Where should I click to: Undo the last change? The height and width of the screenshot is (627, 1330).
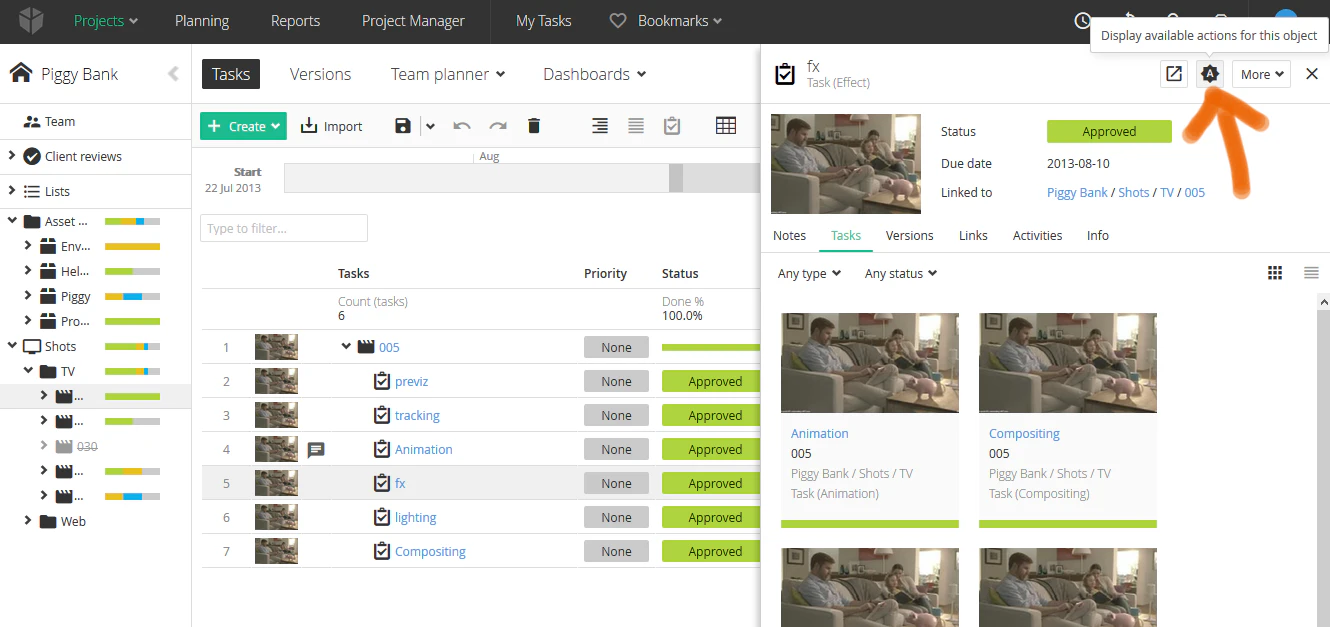pos(462,126)
